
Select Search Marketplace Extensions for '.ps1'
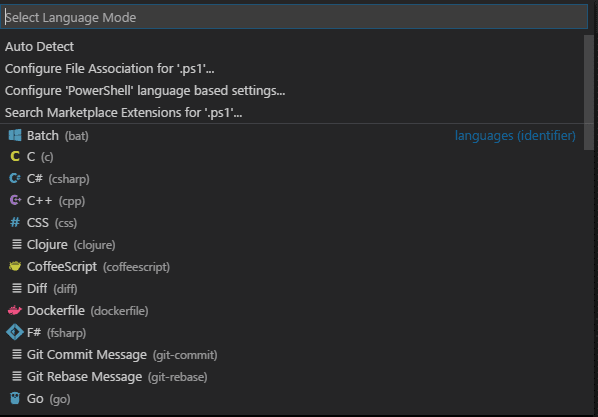pos(292,113)
